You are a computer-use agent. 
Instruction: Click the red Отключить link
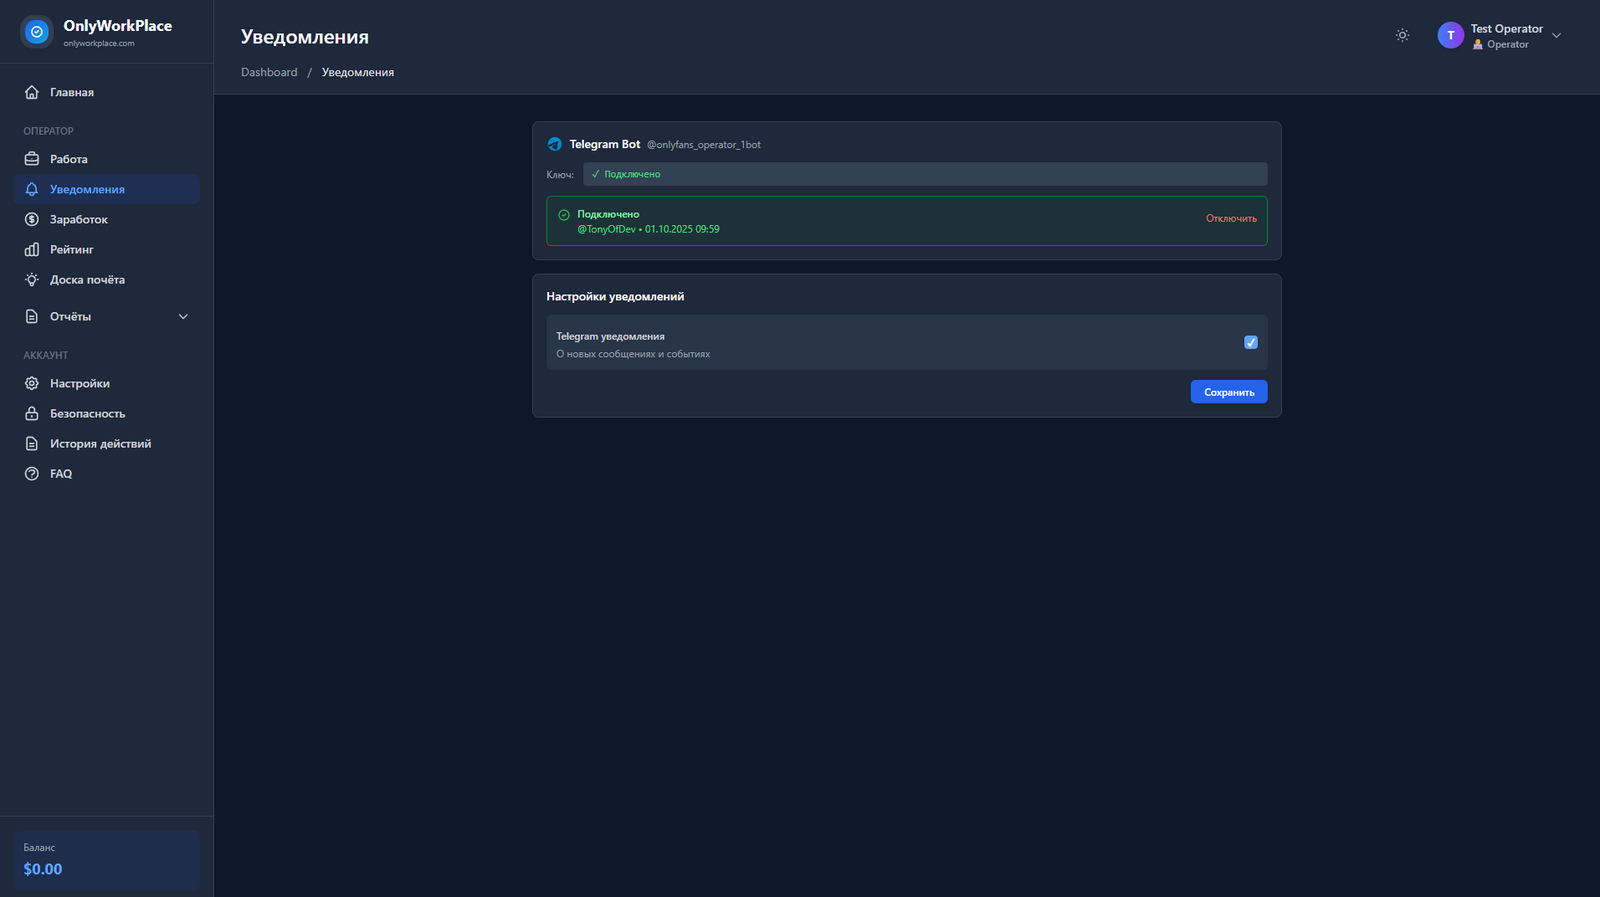1231,218
